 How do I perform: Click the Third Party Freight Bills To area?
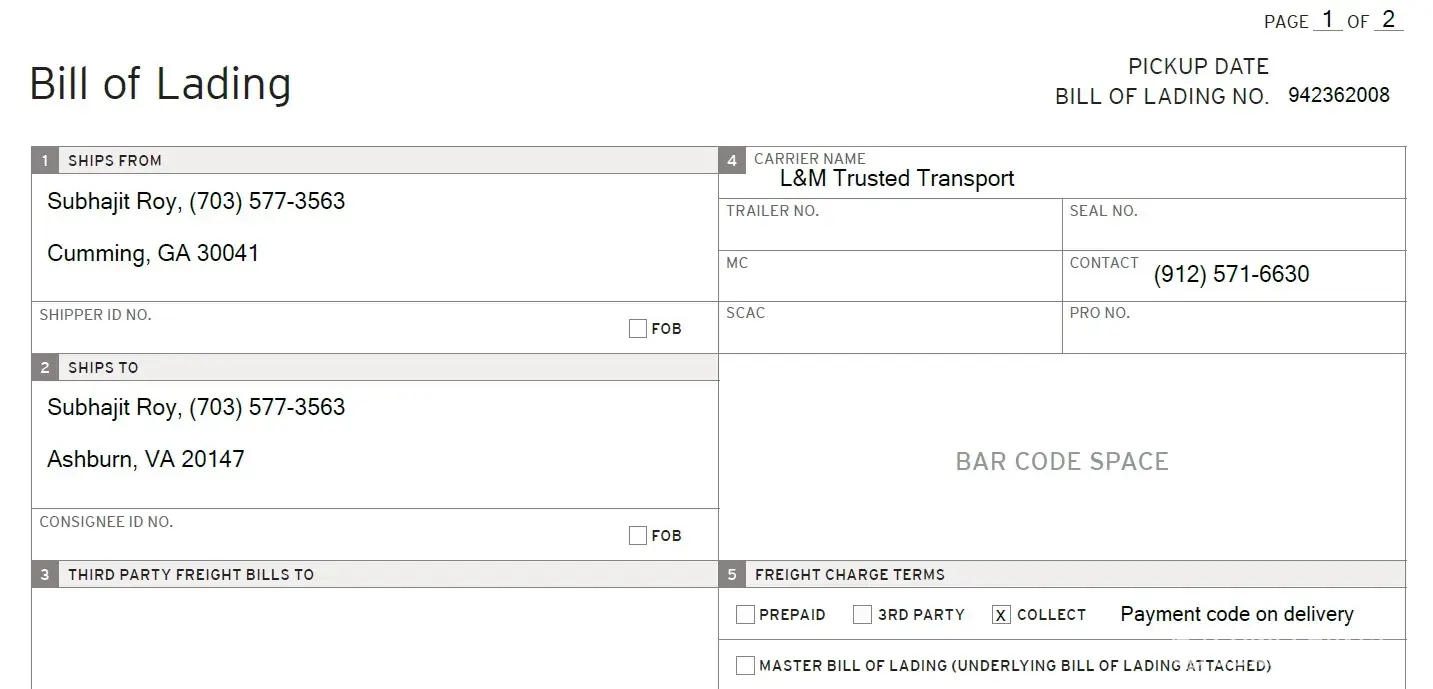click(x=374, y=637)
